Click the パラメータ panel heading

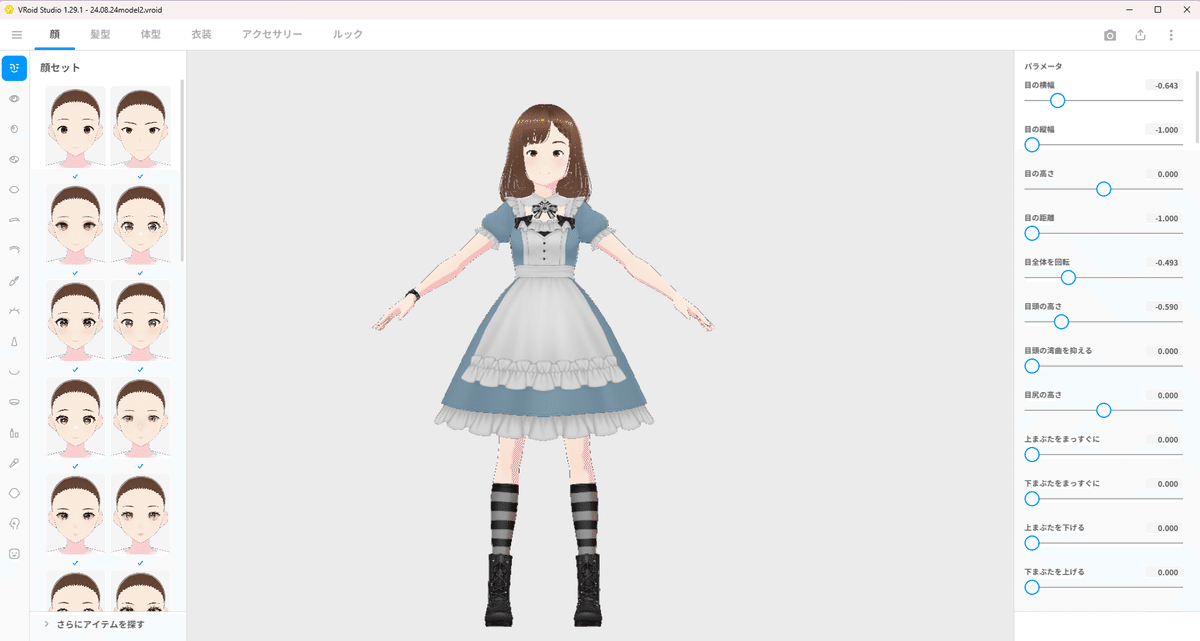1042,66
